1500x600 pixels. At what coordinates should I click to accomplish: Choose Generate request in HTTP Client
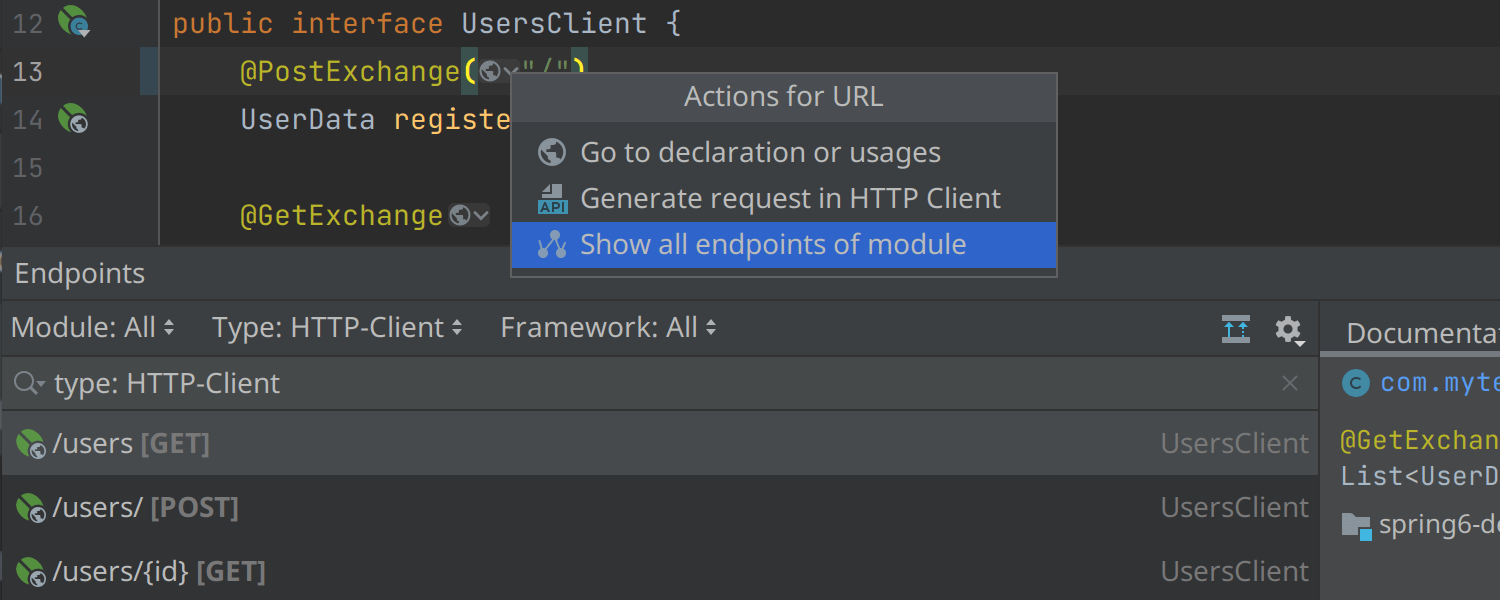(x=790, y=198)
